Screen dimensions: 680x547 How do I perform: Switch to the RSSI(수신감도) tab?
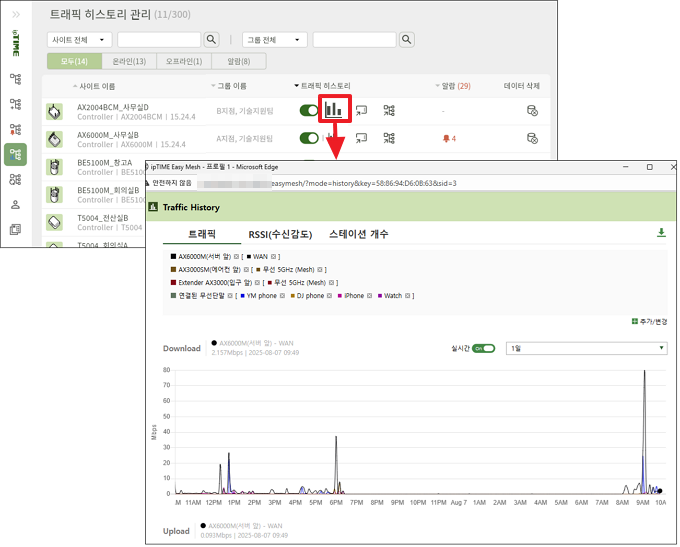284,234
